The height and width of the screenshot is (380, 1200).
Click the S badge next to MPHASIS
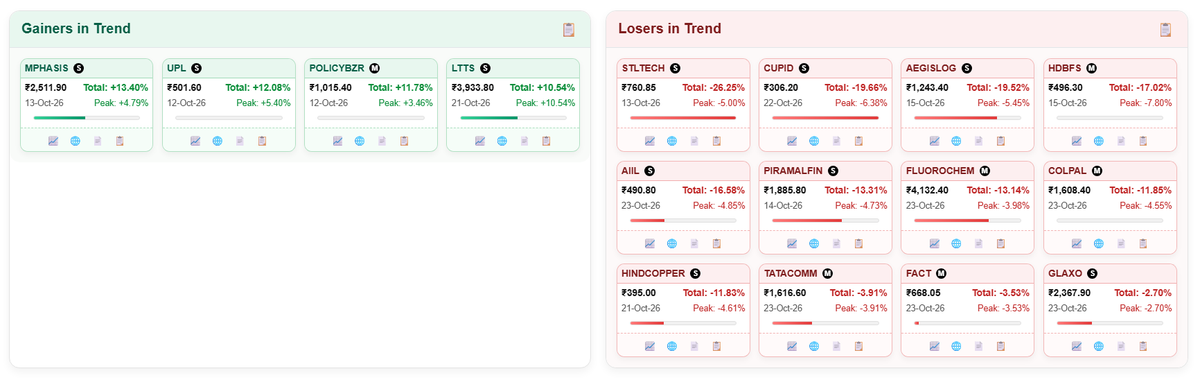pyautogui.click(x=79, y=68)
